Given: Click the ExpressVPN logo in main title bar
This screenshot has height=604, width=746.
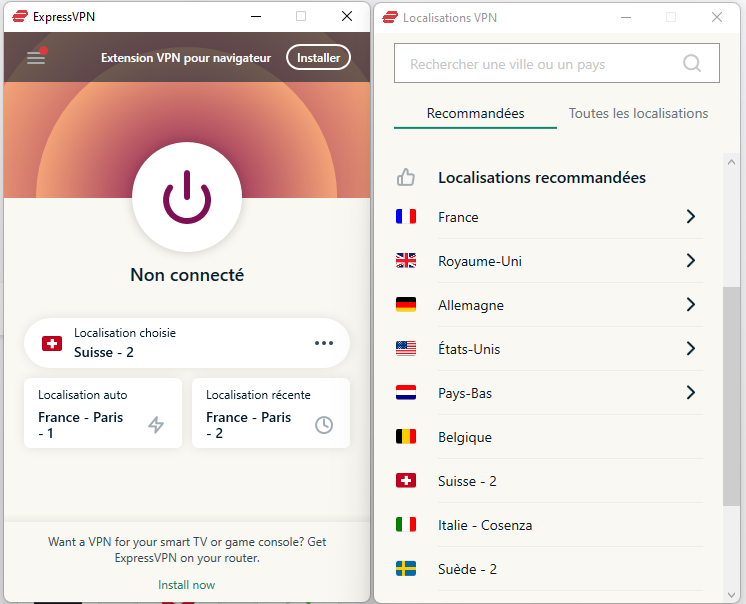Looking at the screenshot, I should coord(20,17).
